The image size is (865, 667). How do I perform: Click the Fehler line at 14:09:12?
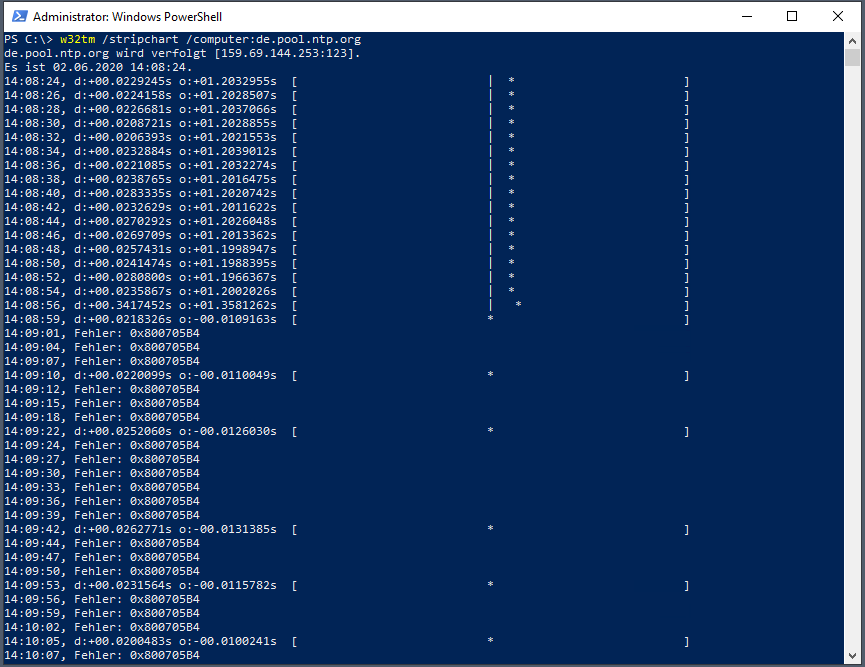pyautogui.click(x=102, y=389)
